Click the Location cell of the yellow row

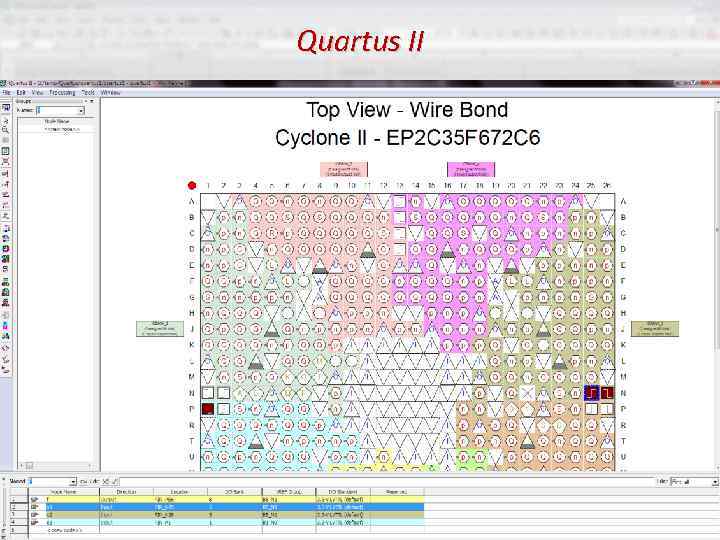[x=180, y=500]
